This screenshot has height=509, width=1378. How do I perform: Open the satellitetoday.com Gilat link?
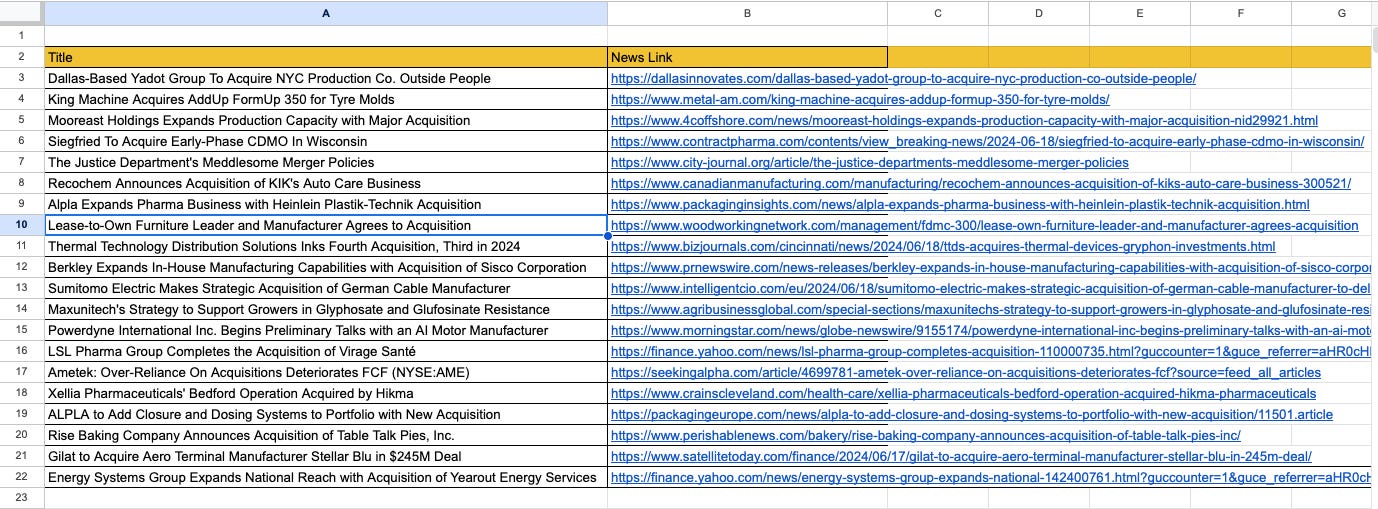961,456
